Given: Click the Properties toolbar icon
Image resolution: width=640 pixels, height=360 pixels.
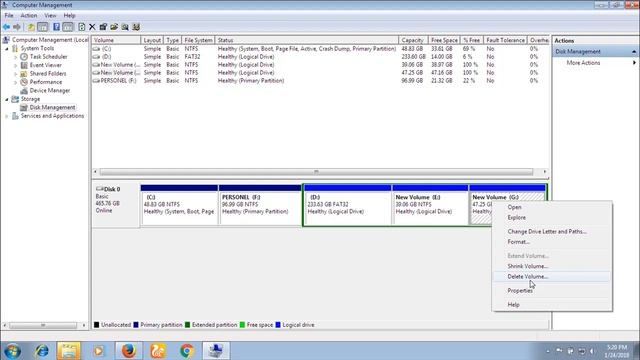Looking at the screenshot, I should [x=103, y=27].
